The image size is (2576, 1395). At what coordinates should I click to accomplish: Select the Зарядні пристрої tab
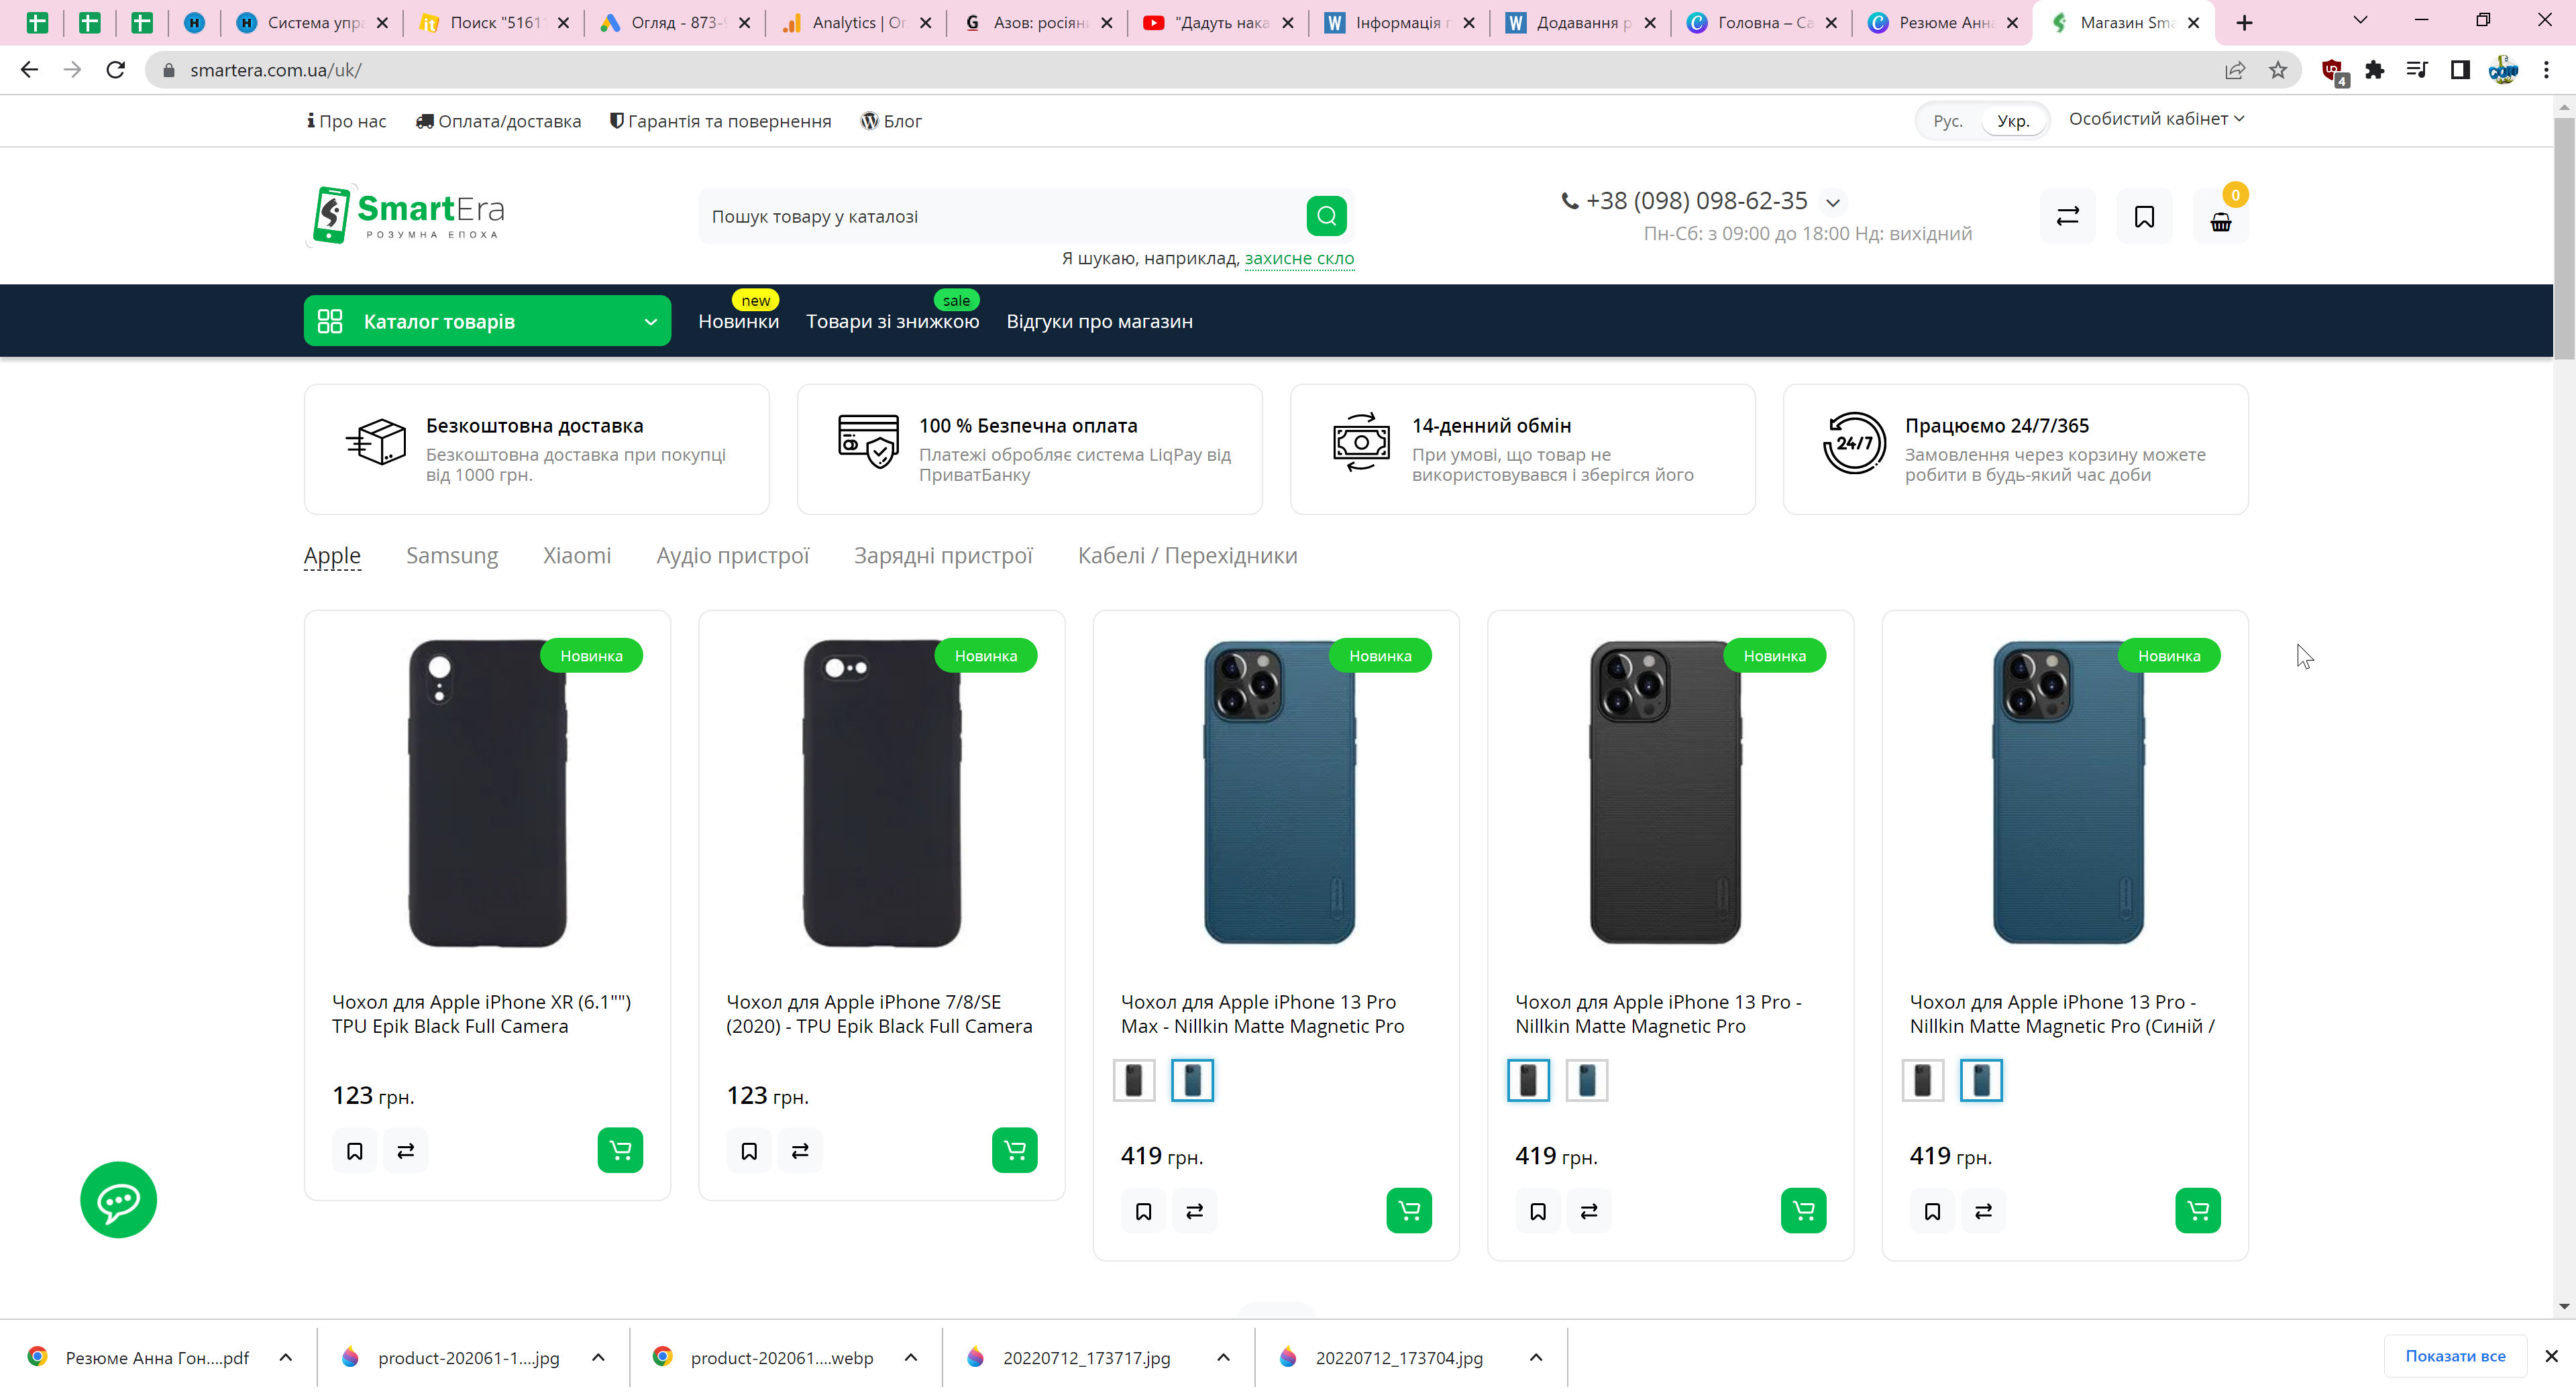coord(943,555)
